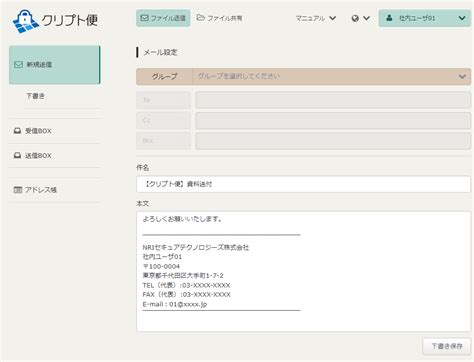474x362 pixels.
Task: Click into the 本文 message body area
Action: (x=303, y=271)
